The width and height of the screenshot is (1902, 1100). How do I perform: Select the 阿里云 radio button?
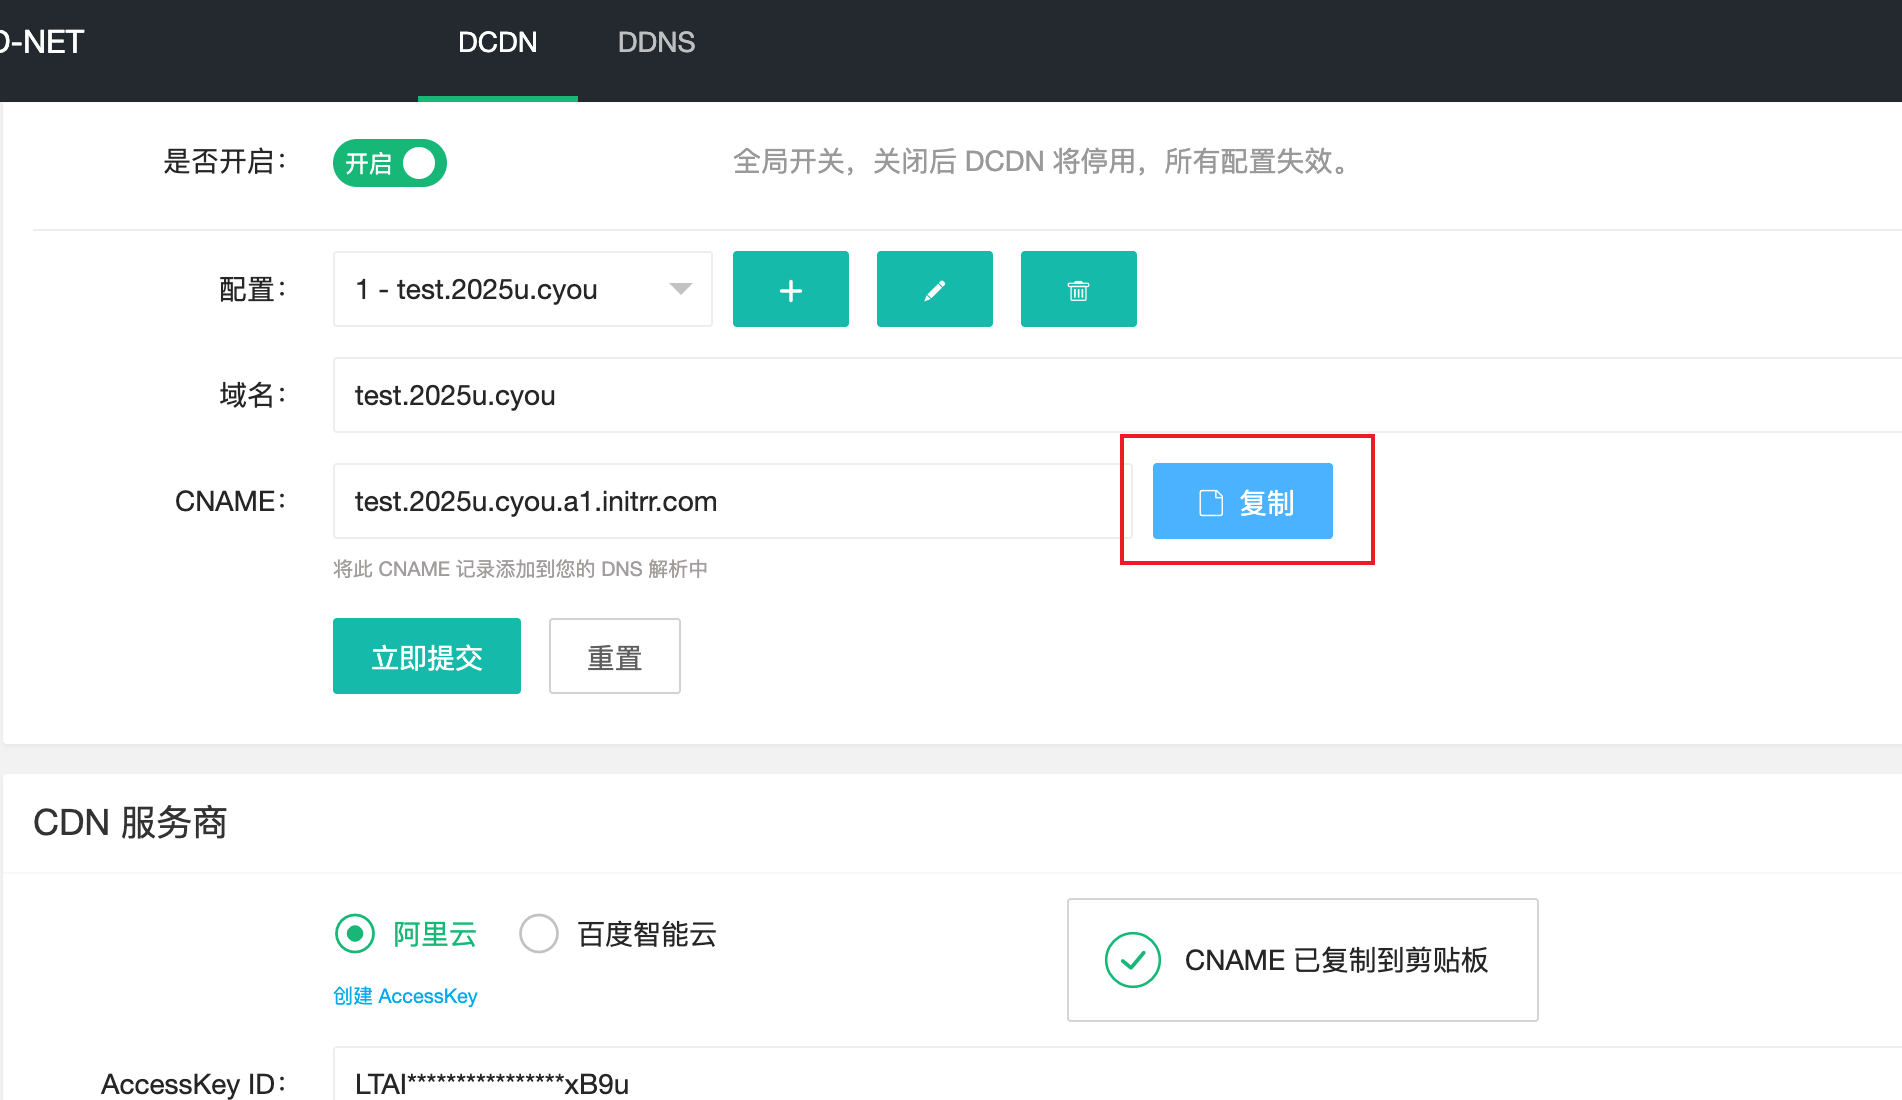(355, 933)
